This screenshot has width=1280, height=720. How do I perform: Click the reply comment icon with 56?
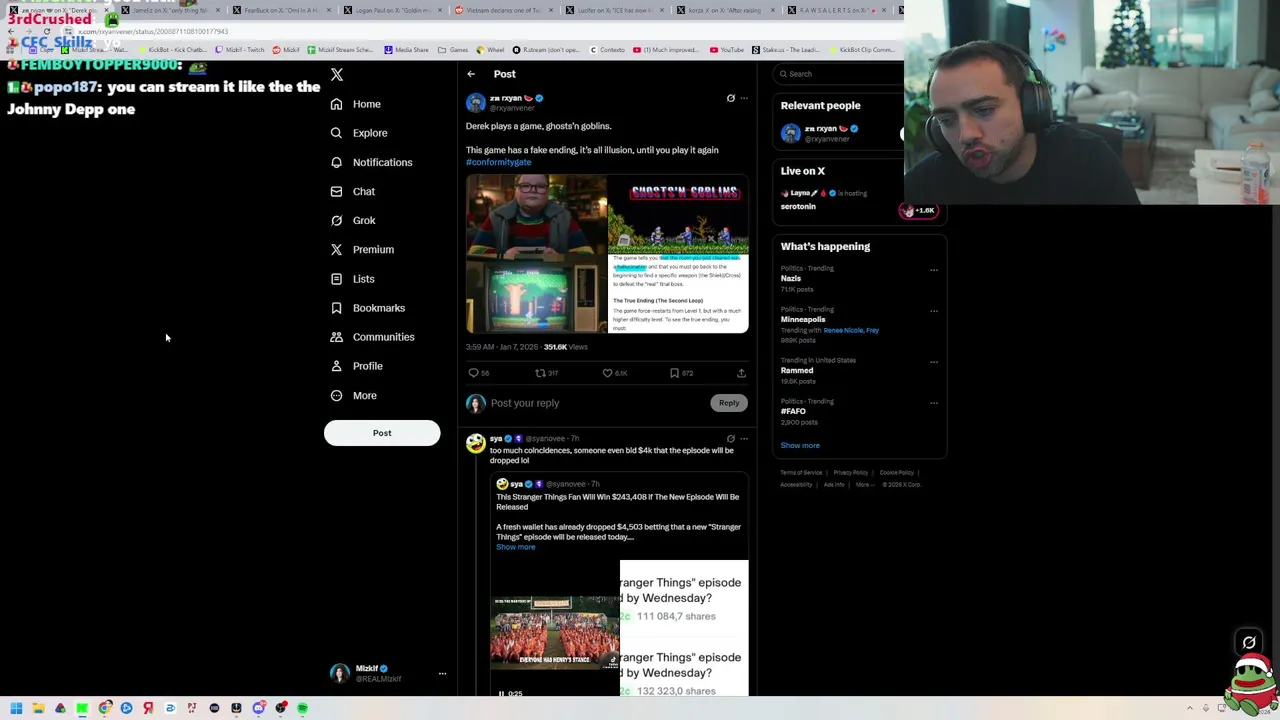[x=474, y=373]
